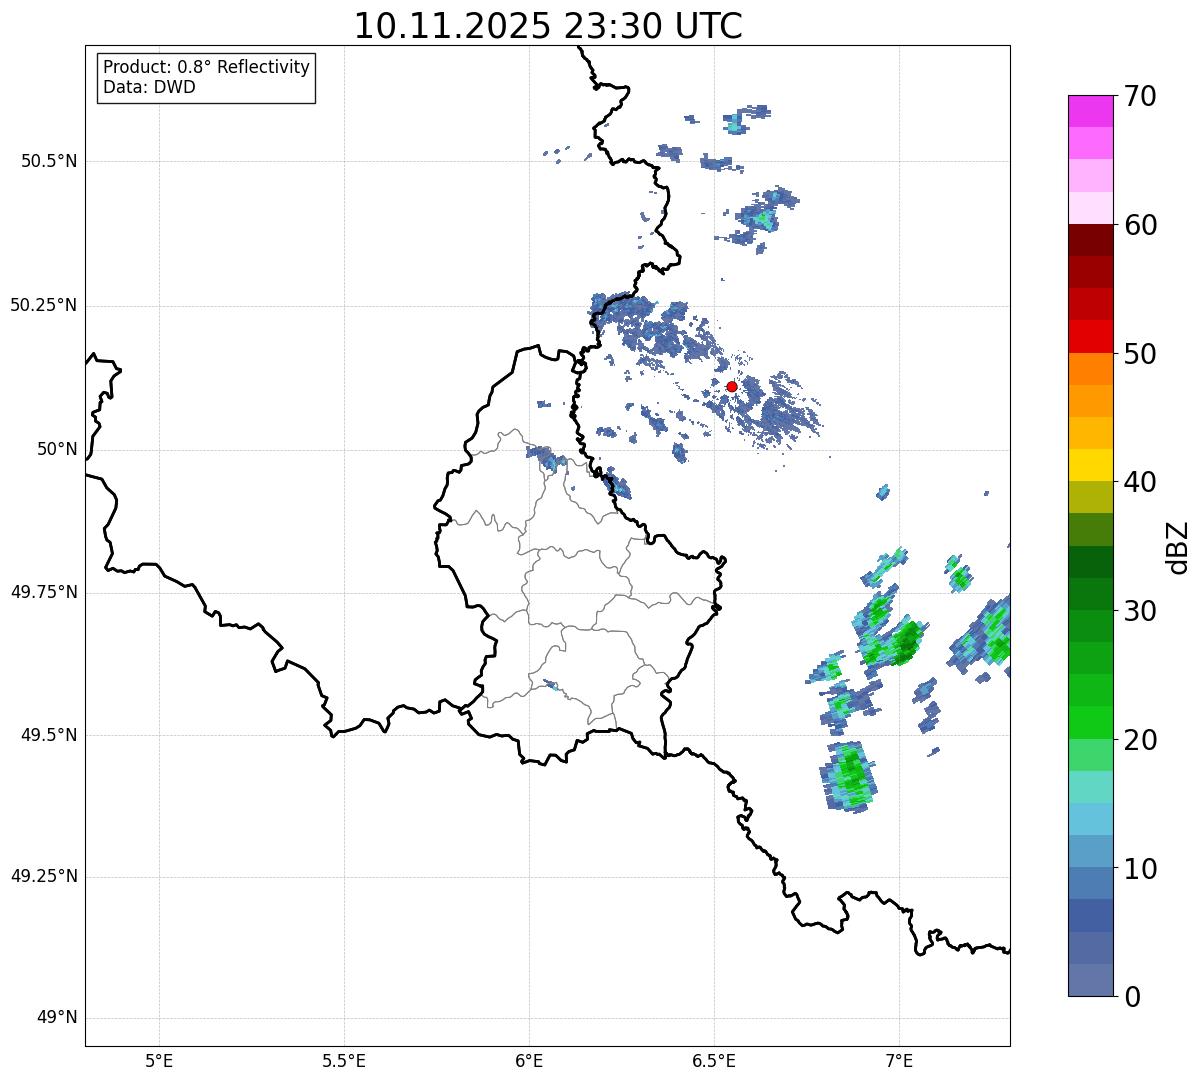This screenshot has height=1081, width=1202.
Task: Click the colorbar '0' tick label
Action: (1131, 997)
